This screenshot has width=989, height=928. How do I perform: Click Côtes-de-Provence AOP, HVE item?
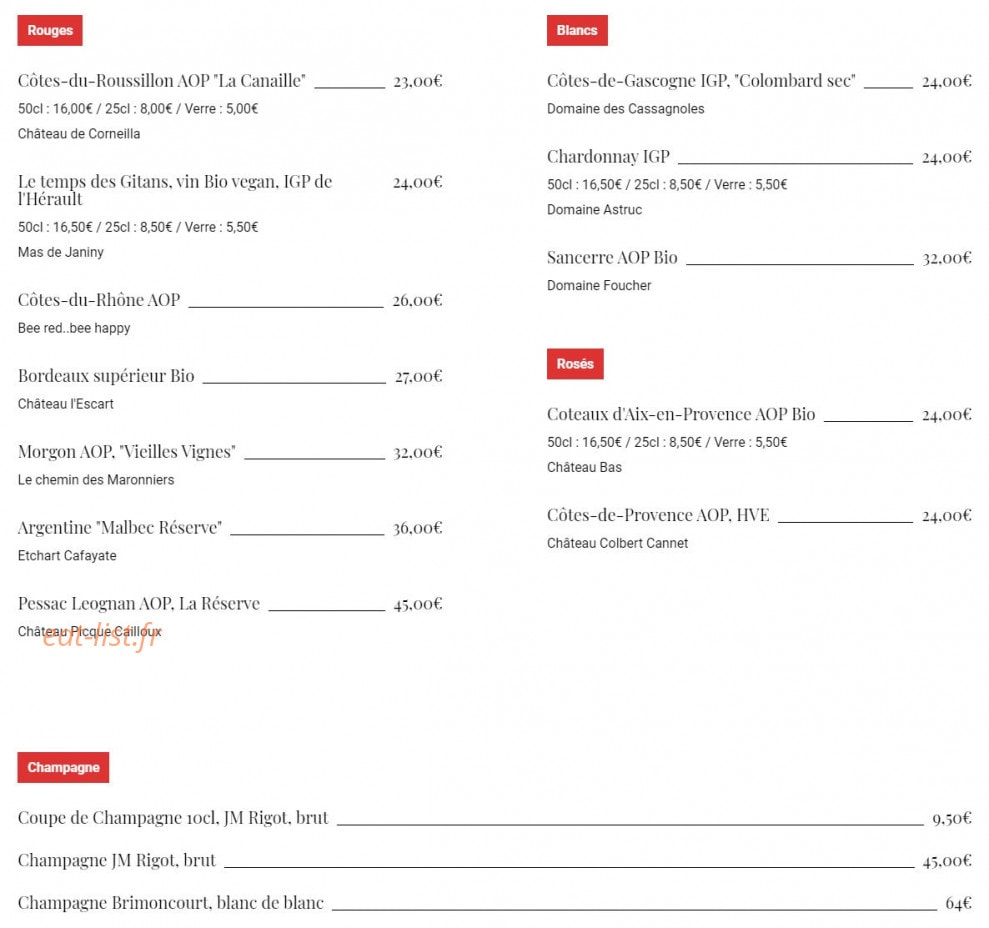click(658, 515)
